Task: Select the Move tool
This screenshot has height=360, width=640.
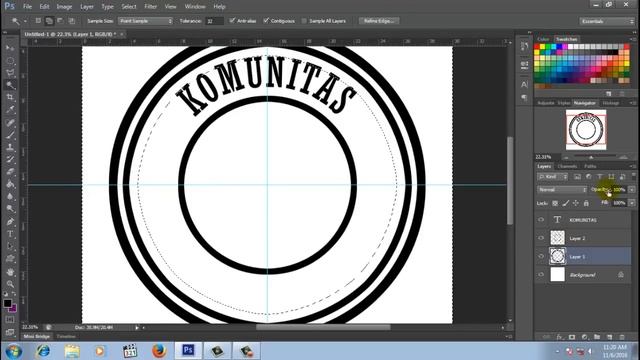Action: [x=10, y=48]
